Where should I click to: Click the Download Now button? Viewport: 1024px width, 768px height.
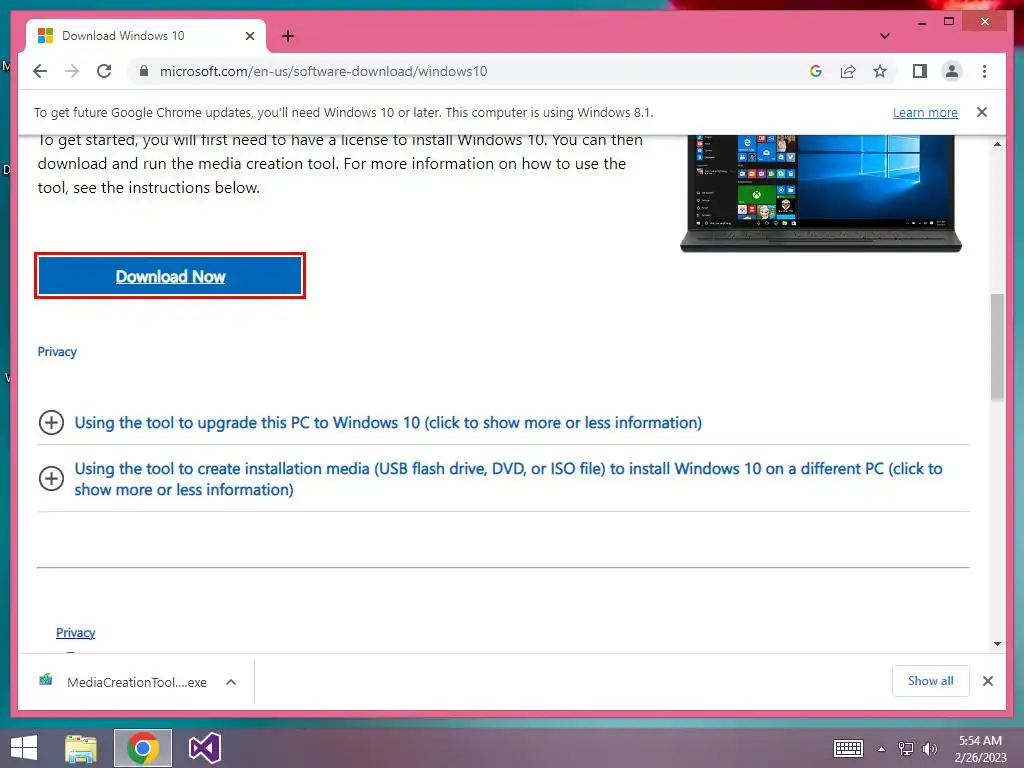click(170, 276)
